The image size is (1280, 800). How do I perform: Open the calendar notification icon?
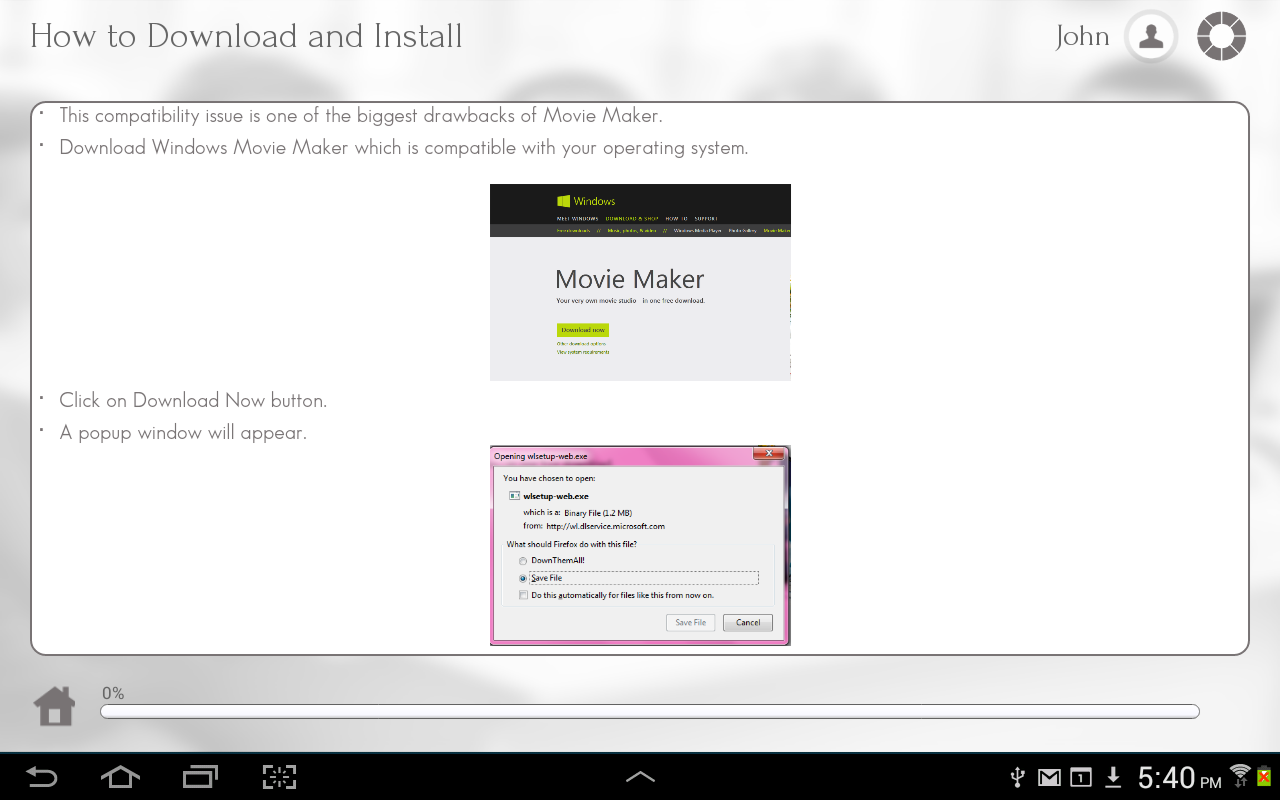(x=1081, y=777)
